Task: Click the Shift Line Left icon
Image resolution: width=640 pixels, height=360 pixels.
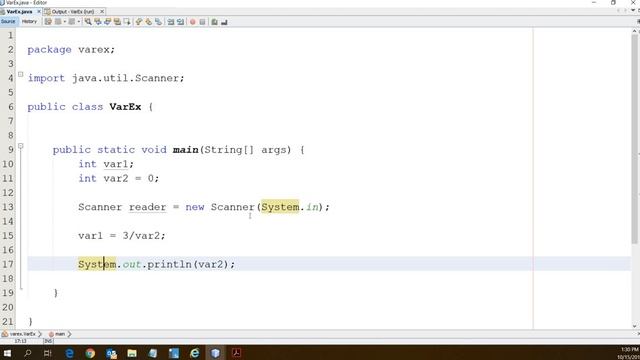Action: tap(171, 22)
